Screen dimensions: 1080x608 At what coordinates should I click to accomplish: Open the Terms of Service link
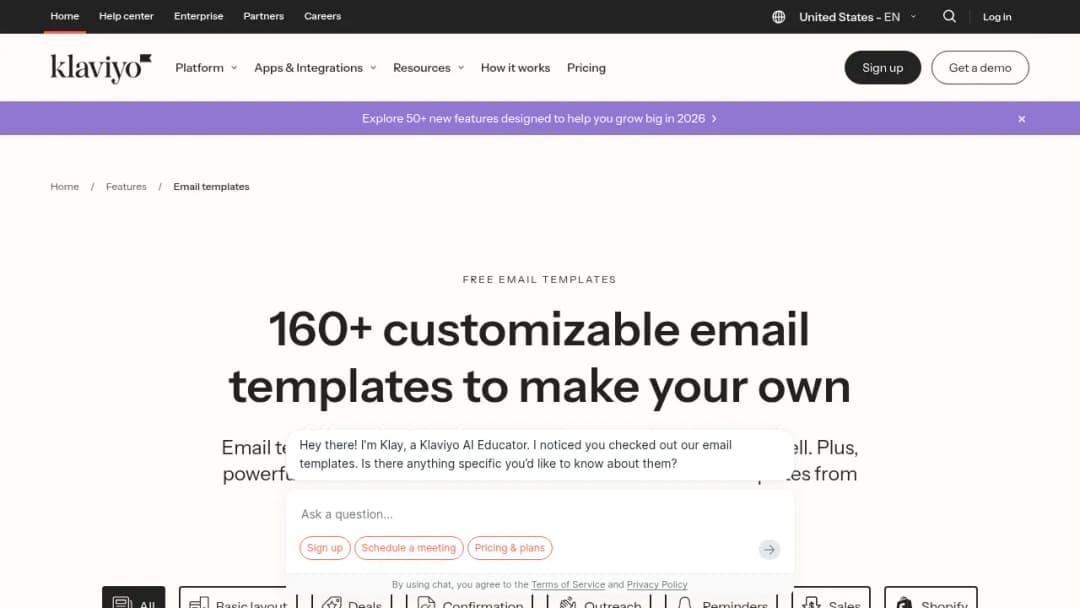click(x=568, y=585)
